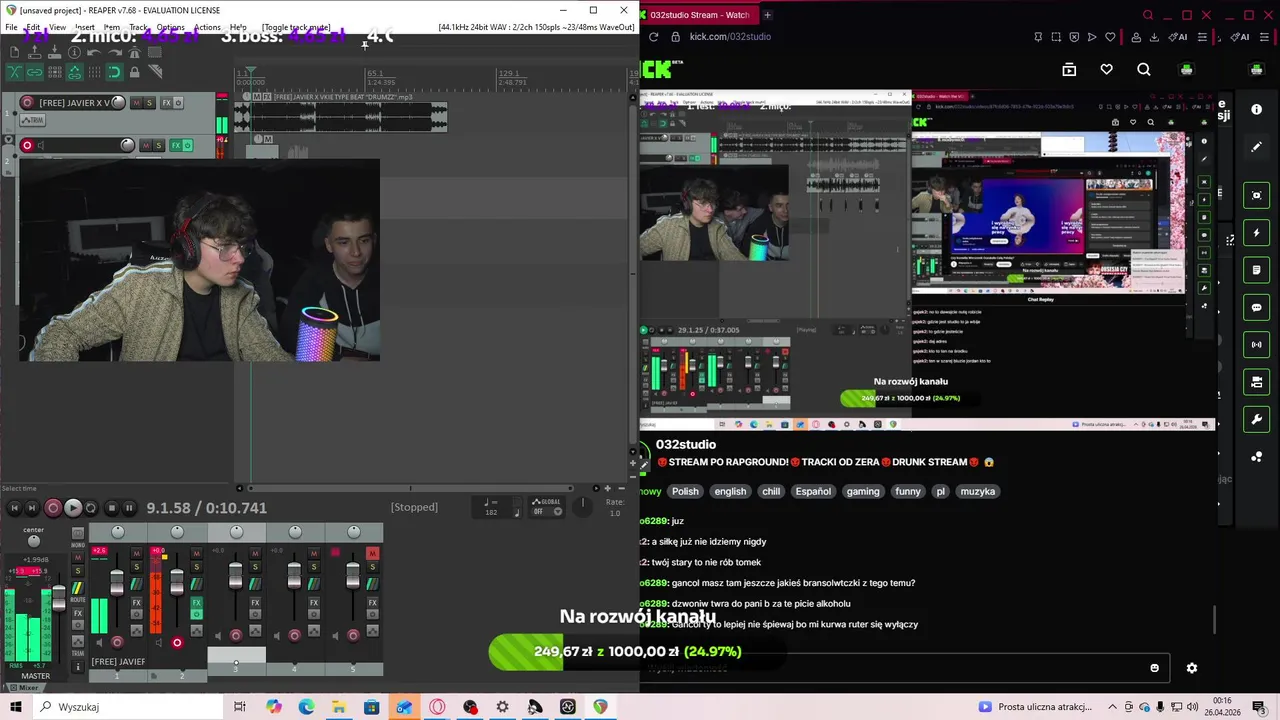Toggle transport repeat loop button
The width and height of the screenshot is (1280, 720).
pos(91,508)
